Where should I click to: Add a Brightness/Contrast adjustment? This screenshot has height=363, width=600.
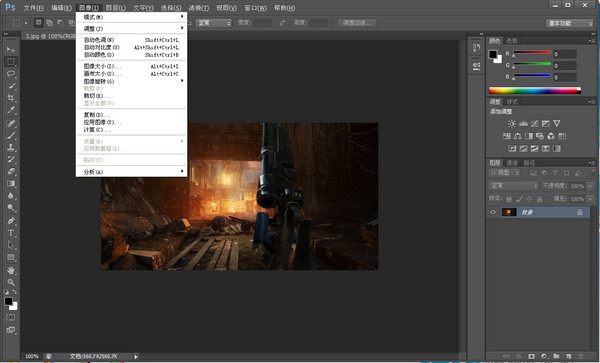(512, 124)
